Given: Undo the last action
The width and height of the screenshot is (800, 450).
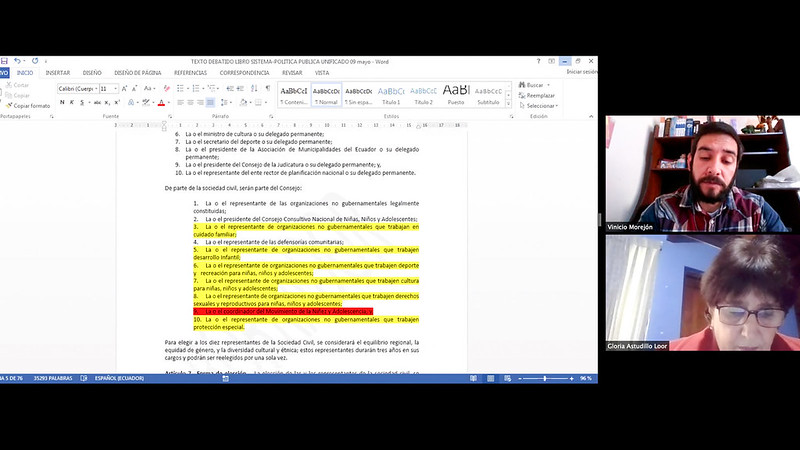Looking at the screenshot, I should pos(17,61).
